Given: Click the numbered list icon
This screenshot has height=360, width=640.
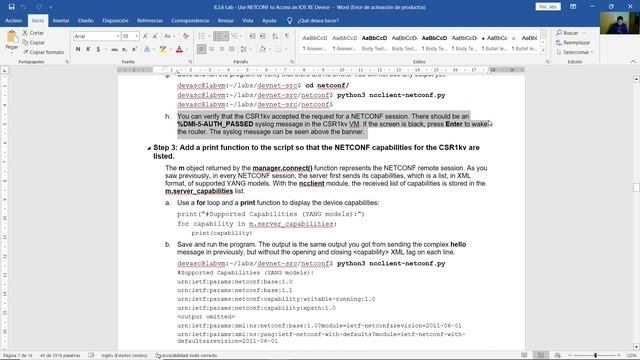Looking at the screenshot, I should [x=219, y=36].
